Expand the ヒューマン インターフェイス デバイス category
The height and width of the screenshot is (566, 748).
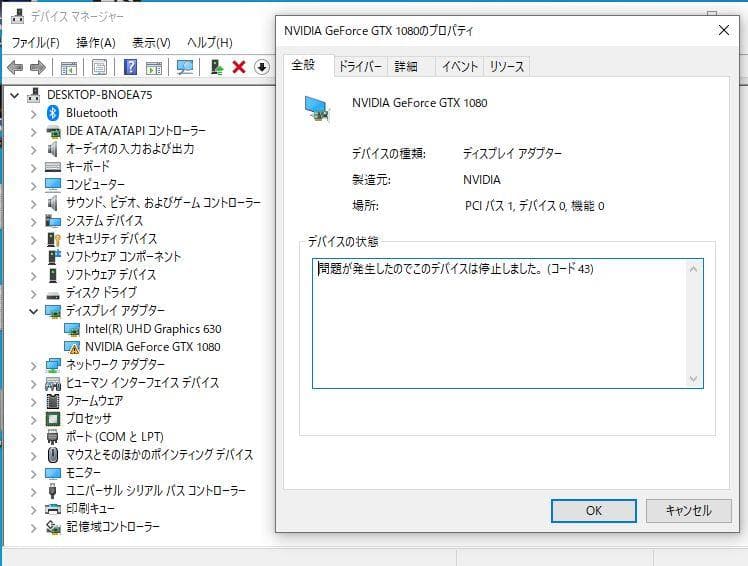pos(33,383)
